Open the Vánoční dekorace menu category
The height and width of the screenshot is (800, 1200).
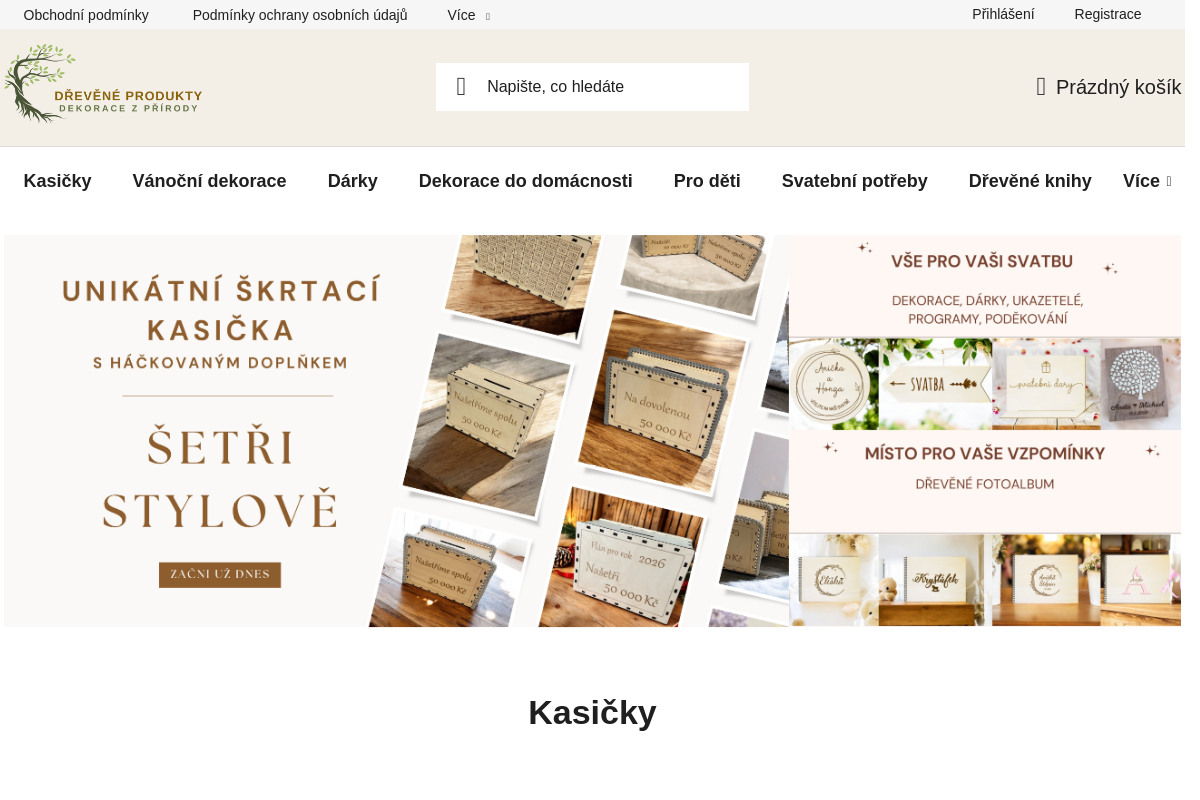click(210, 181)
